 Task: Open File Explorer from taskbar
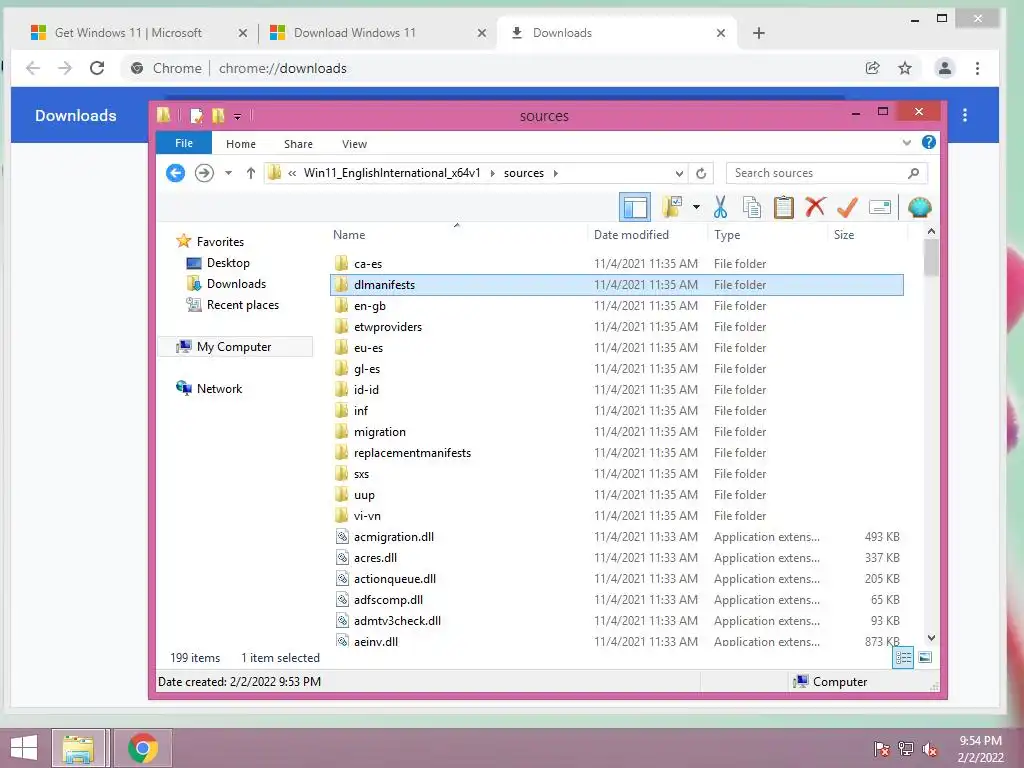pyautogui.click(x=78, y=748)
